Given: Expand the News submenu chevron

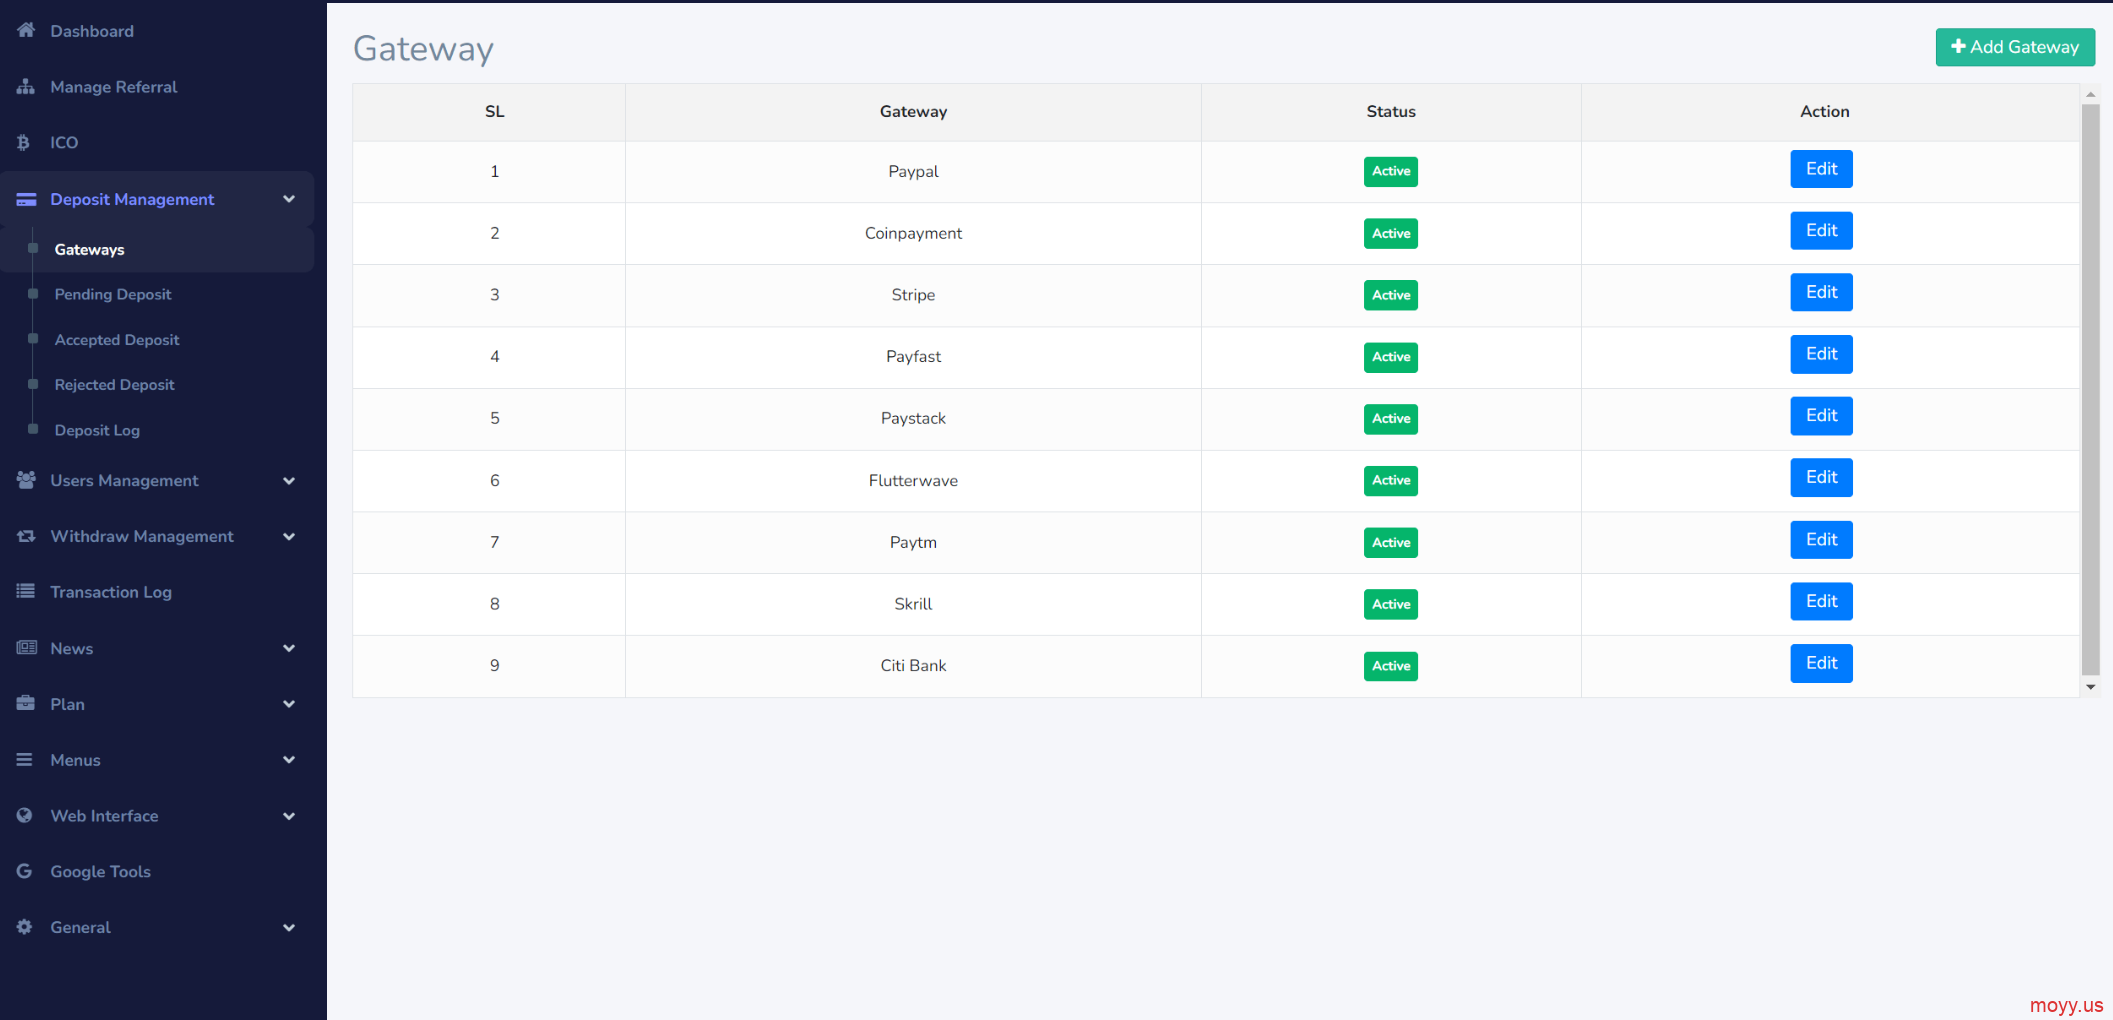Looking at the screenshot, I should [x=289, y=648].
